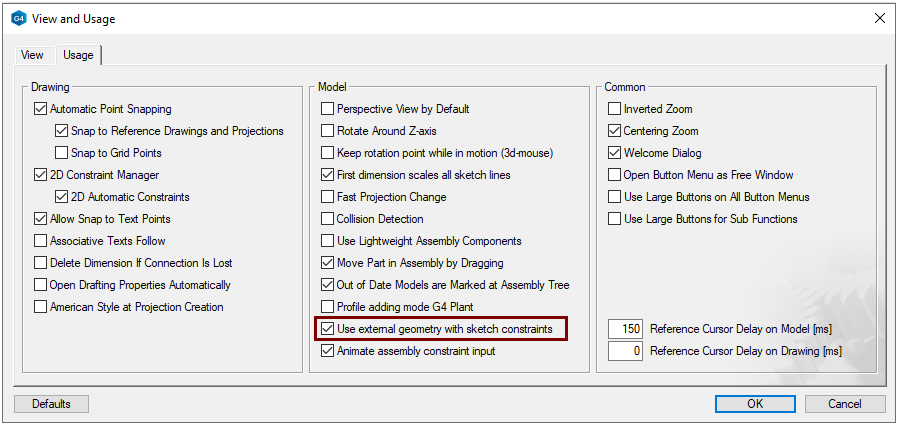Confirm settings with OK button
This screenshot has height=425, width=898.
(x=755, y=404)
